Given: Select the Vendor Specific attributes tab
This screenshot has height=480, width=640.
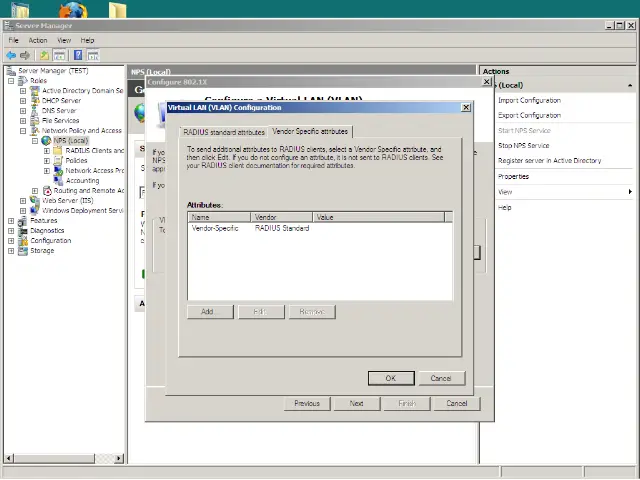Looking at the screenshot, I should tap(310, 131).
